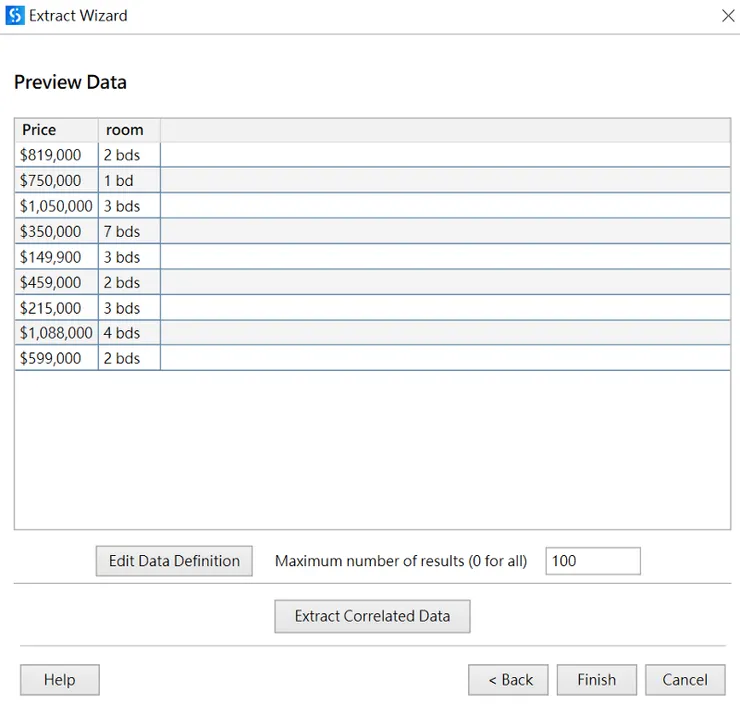
Task: Select the $750,000 price cell
Action: pos(56,181)
